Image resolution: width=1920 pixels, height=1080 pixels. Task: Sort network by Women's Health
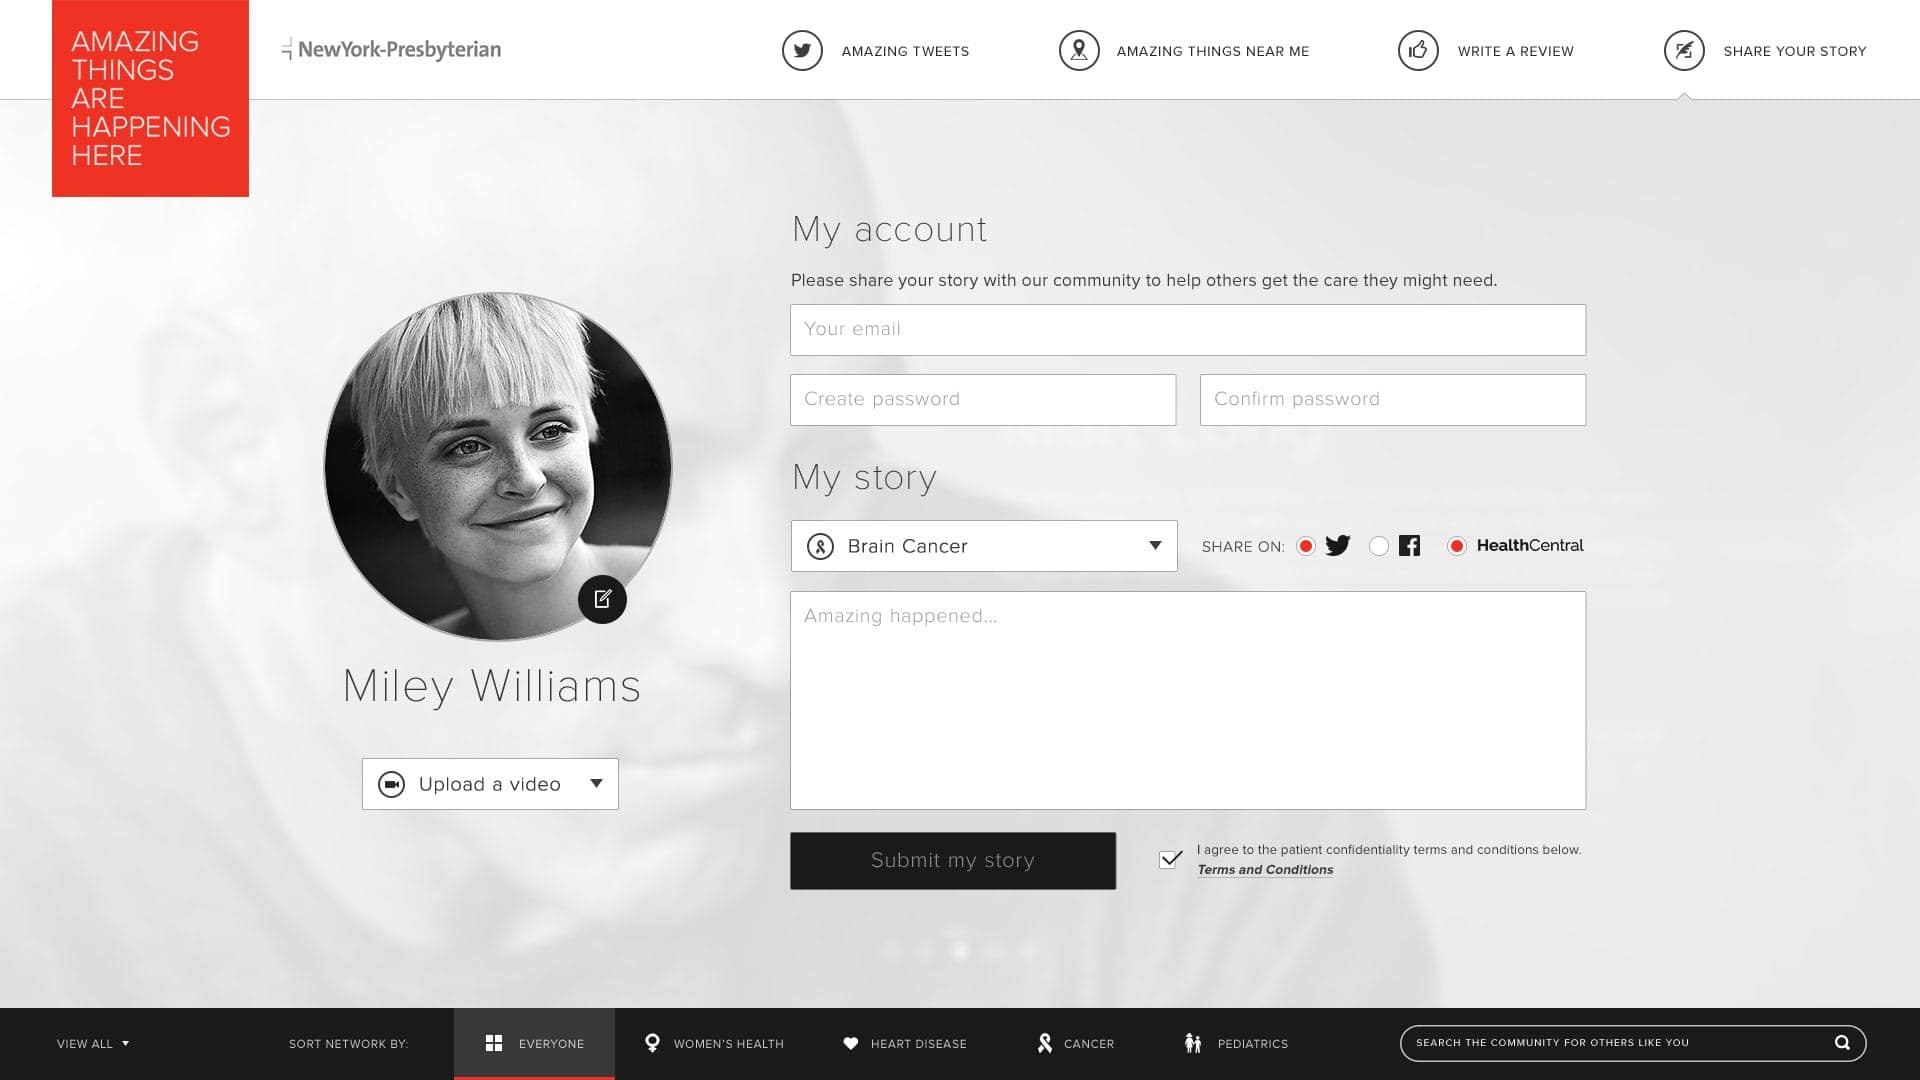(714, 1043)
